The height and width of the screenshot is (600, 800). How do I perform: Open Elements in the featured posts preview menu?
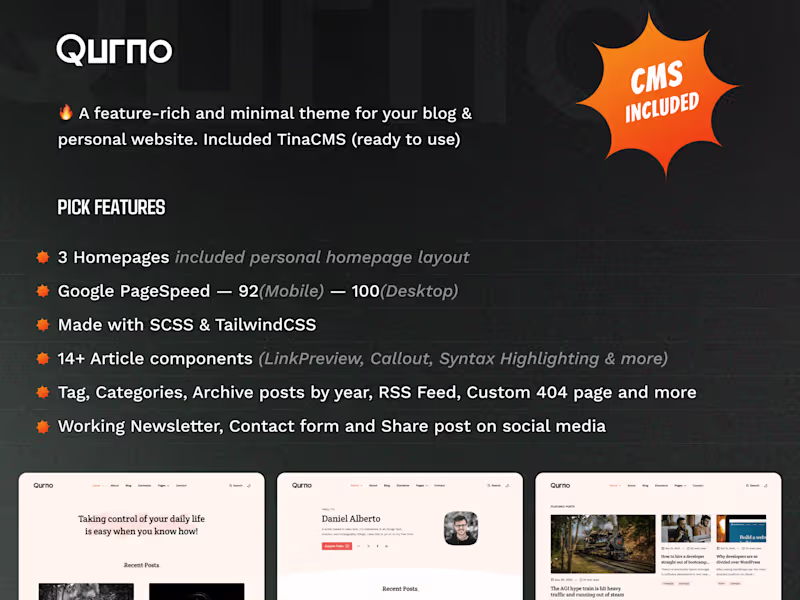(661, 486)
